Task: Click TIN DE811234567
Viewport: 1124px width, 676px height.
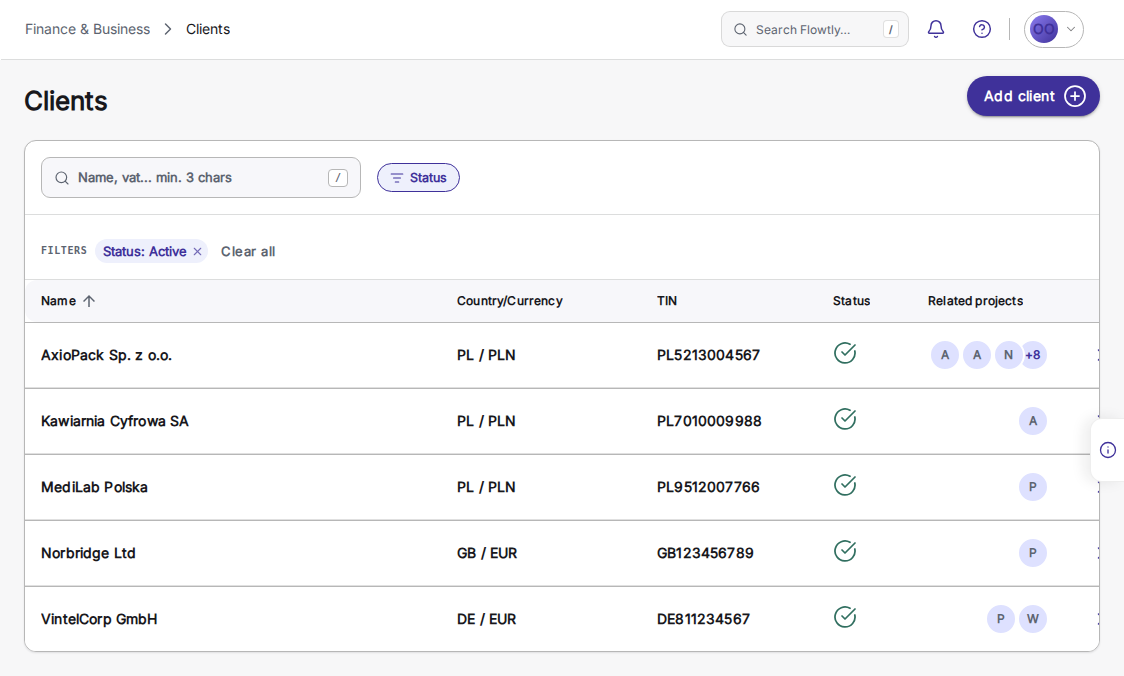Action: (x=703, y=619)
